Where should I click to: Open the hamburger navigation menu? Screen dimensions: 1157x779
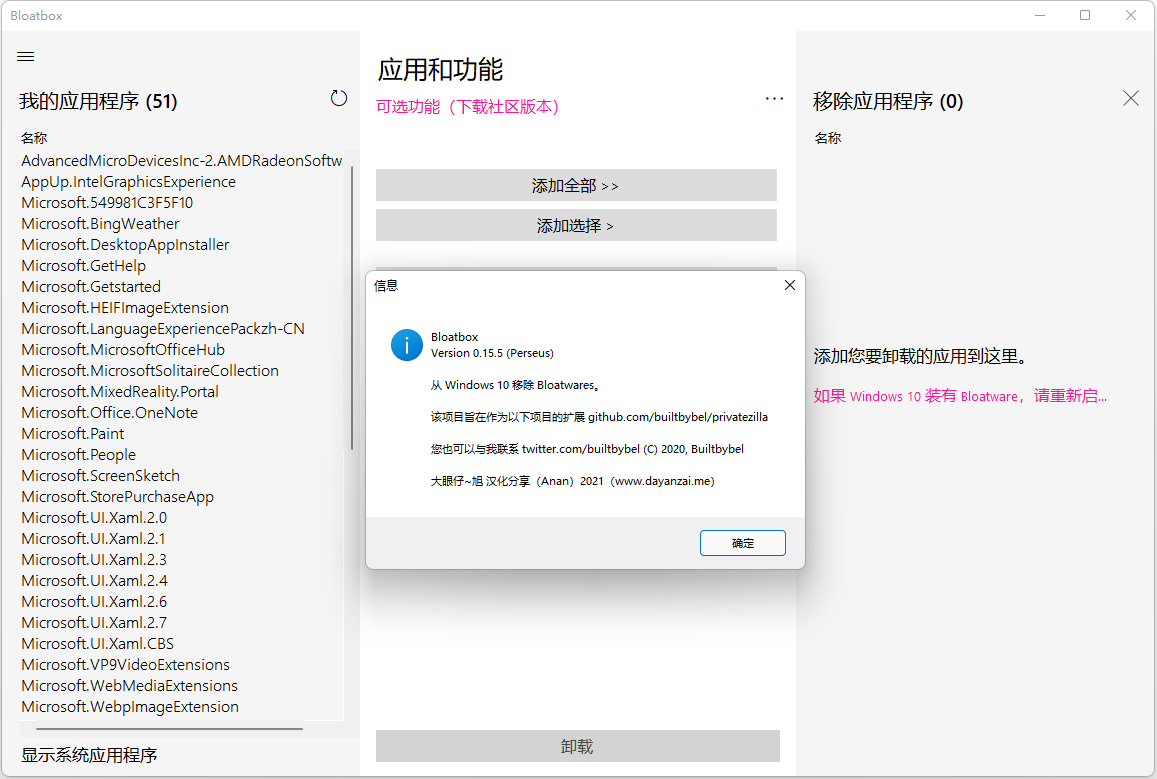(25, 56)
